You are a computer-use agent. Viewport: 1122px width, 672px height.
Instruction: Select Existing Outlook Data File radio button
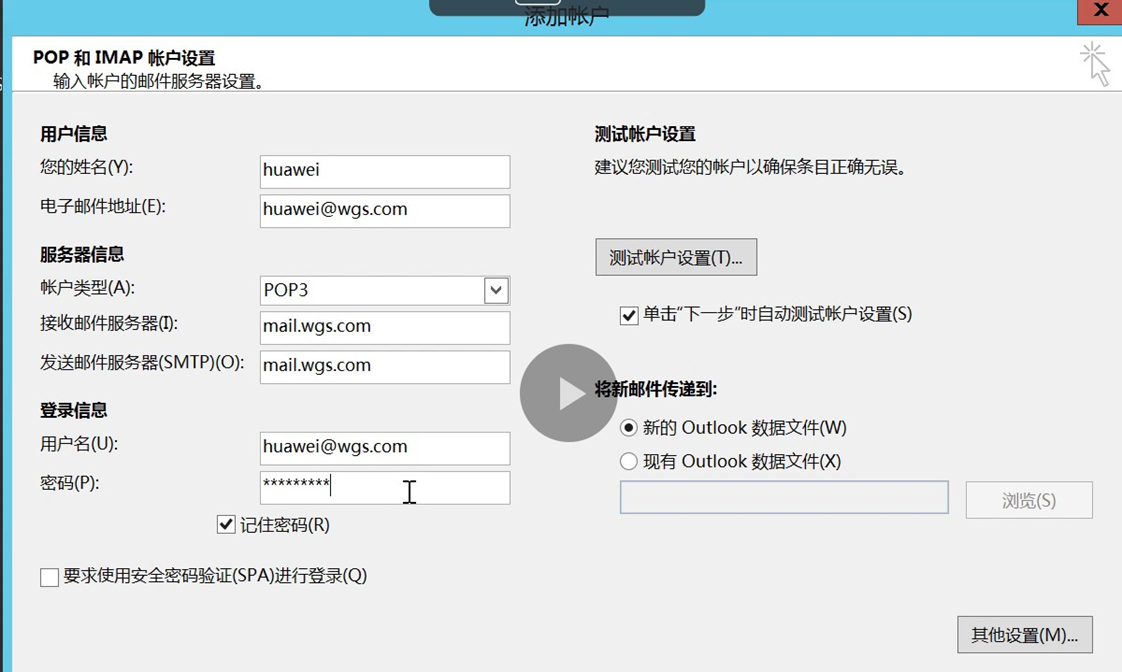[x=628, y=461]
